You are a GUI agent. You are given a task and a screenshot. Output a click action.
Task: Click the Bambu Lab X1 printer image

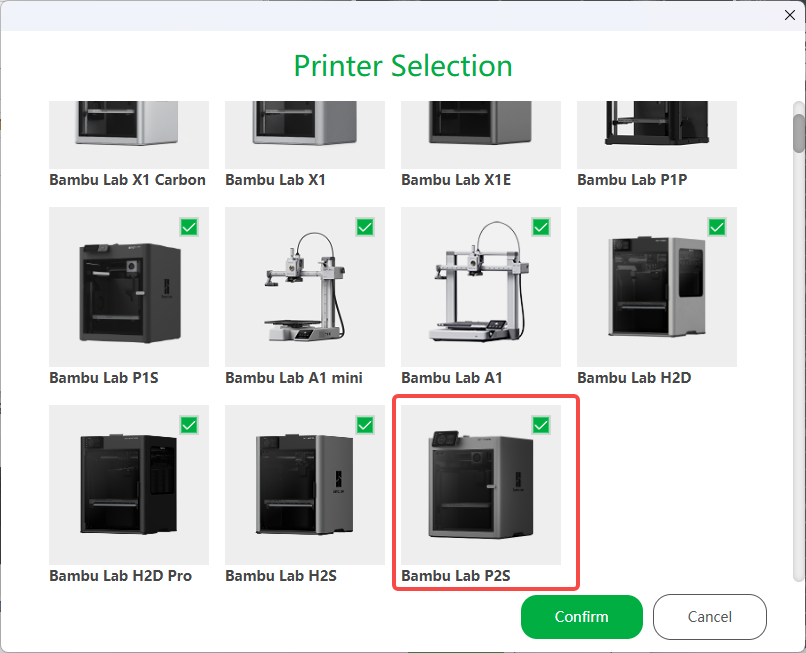pyautogui.click(x=305, y=135)
